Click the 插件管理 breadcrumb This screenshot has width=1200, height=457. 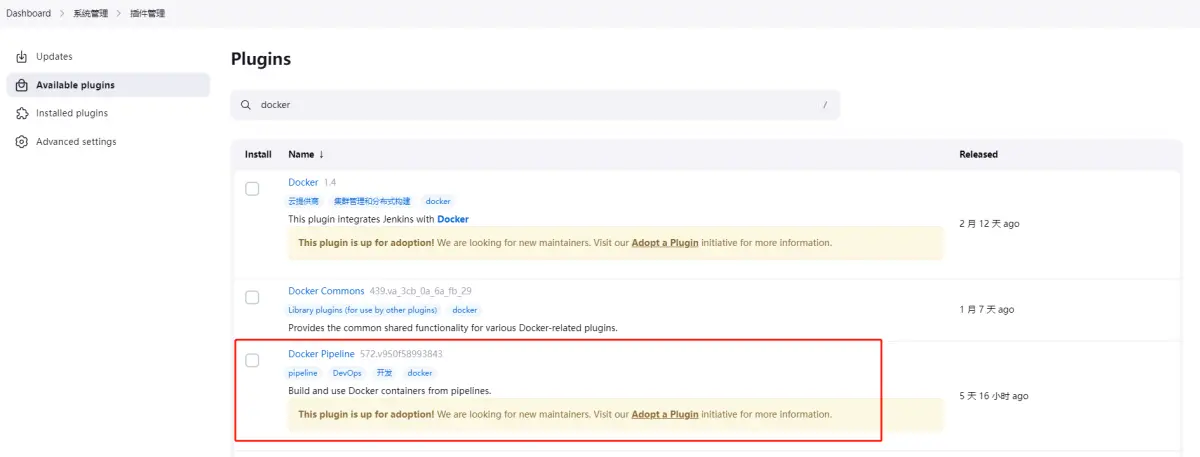tap(149, 13)
